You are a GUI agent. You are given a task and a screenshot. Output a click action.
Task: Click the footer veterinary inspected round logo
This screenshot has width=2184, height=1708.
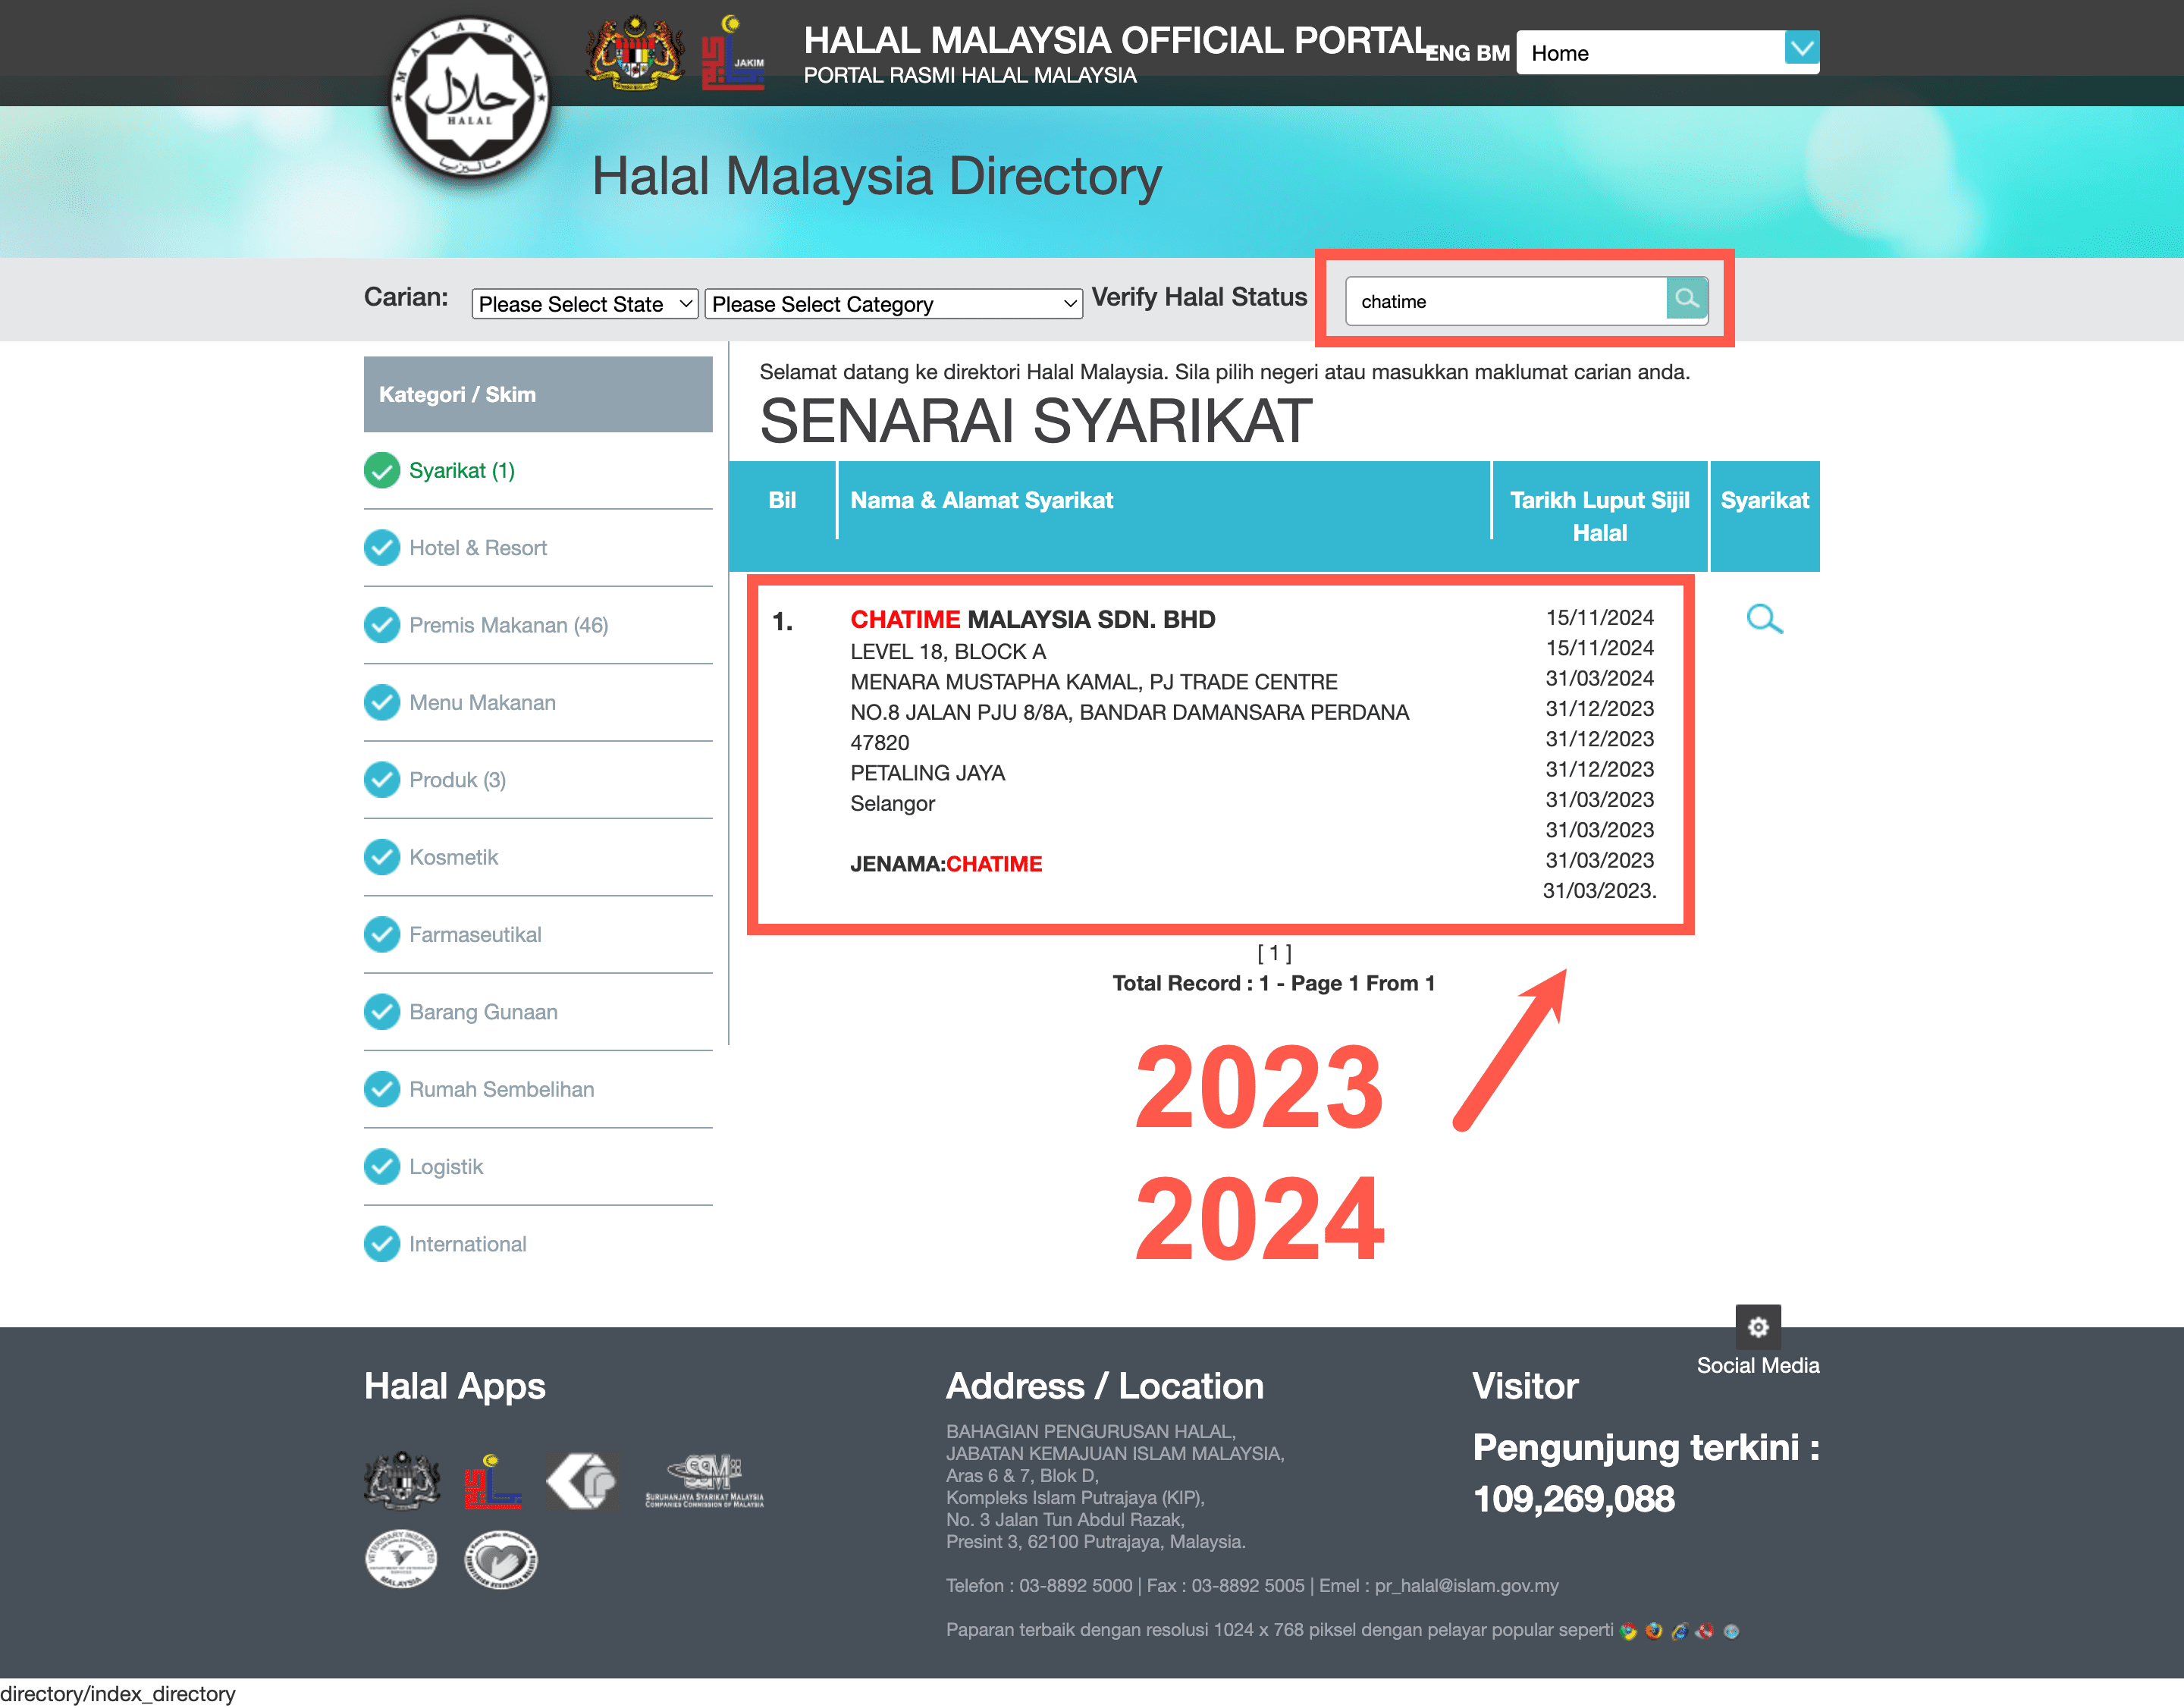click(x=401, y=1558)
